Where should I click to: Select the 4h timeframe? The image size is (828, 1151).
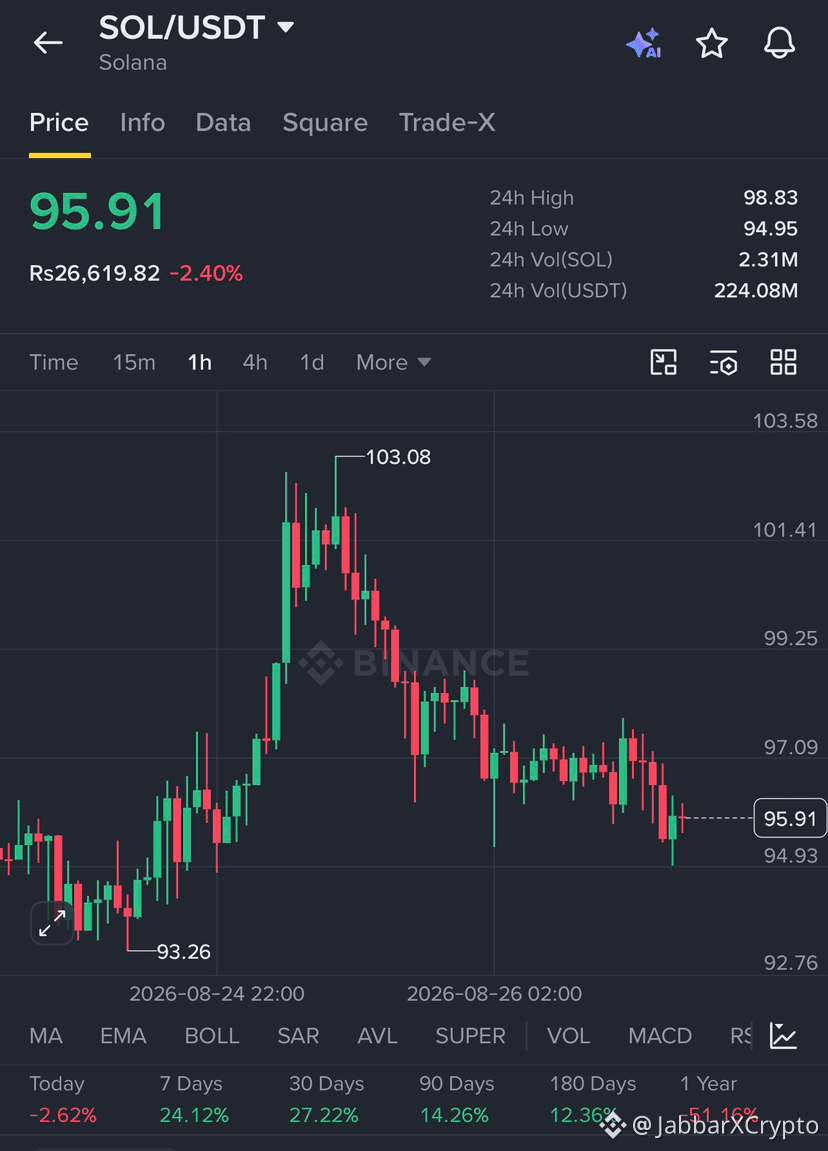(255, 362)
